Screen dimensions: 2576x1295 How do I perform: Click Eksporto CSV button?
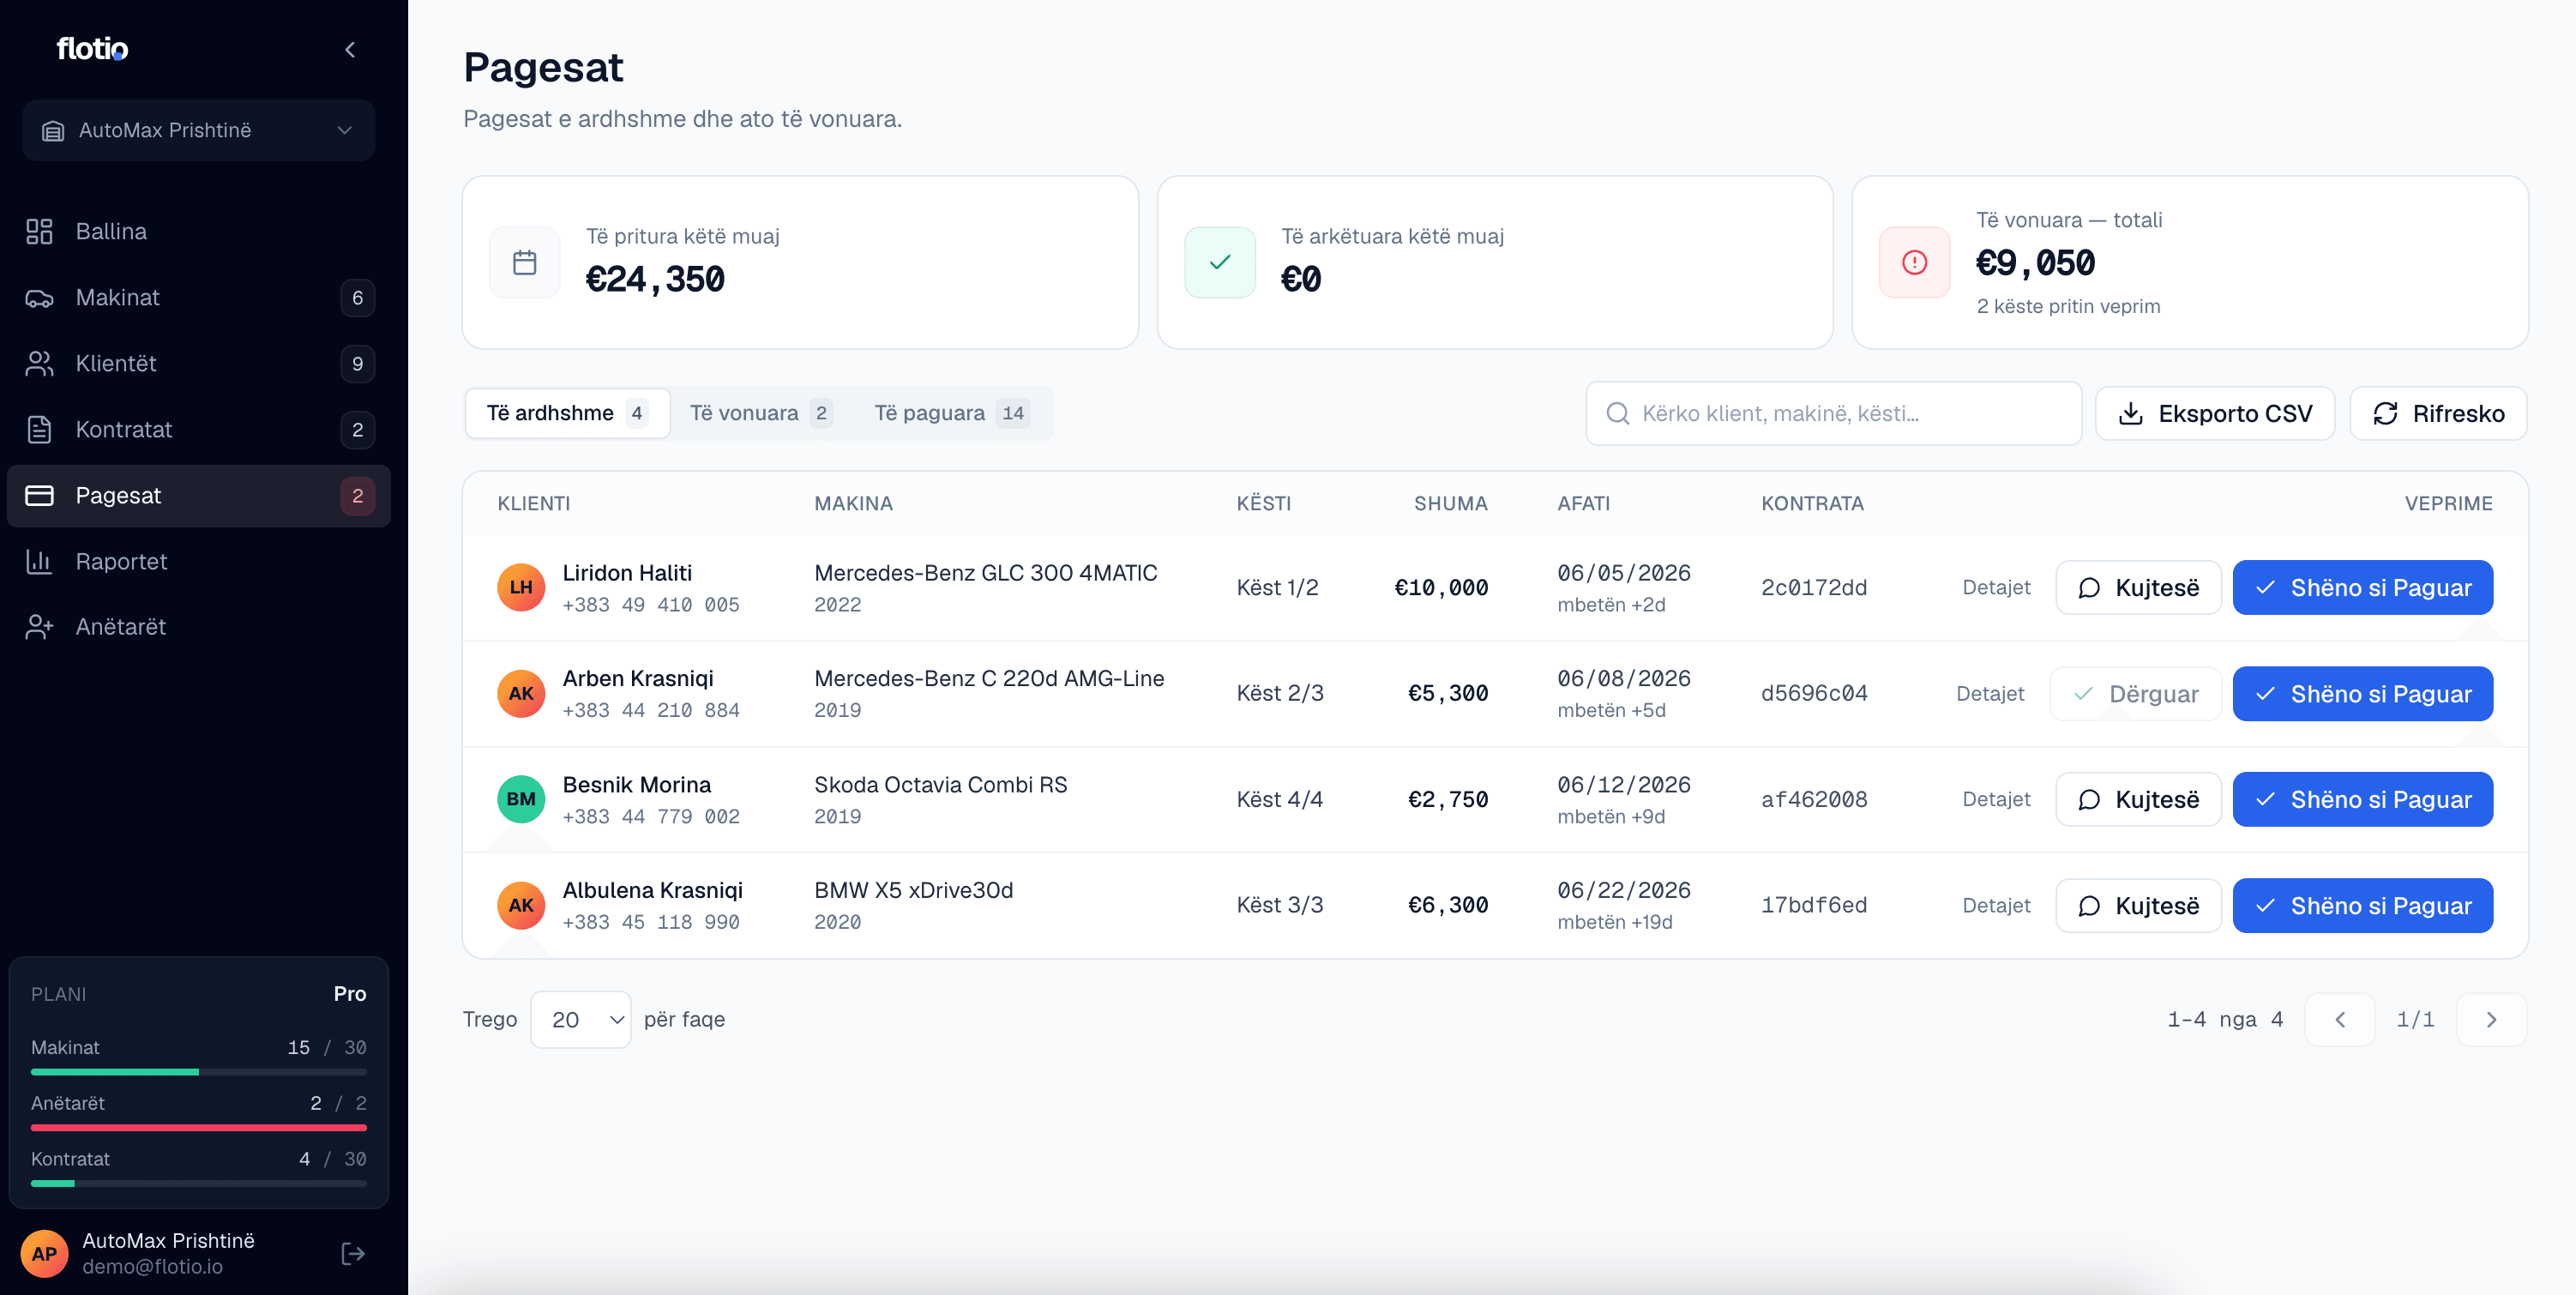tap(2214, 413)
